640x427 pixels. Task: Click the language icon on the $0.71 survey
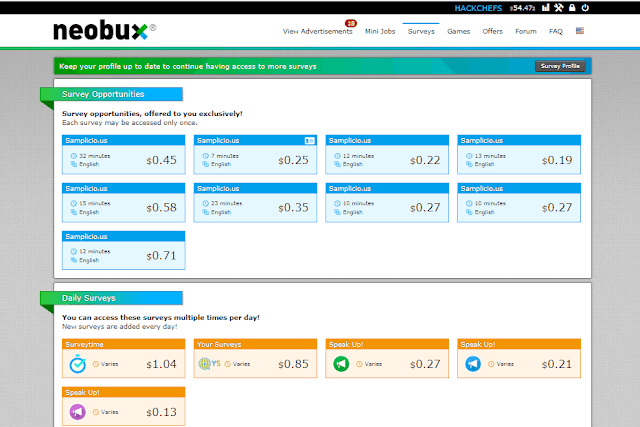[74, 260]
